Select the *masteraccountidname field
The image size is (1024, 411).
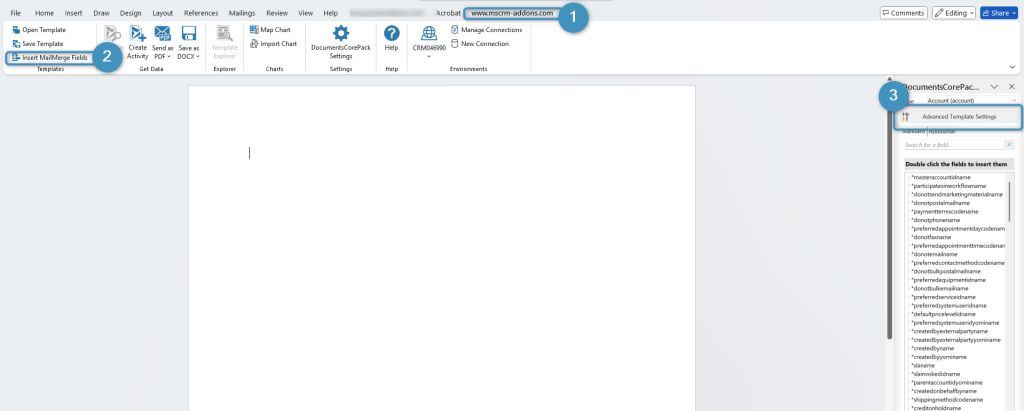point(940,178)
